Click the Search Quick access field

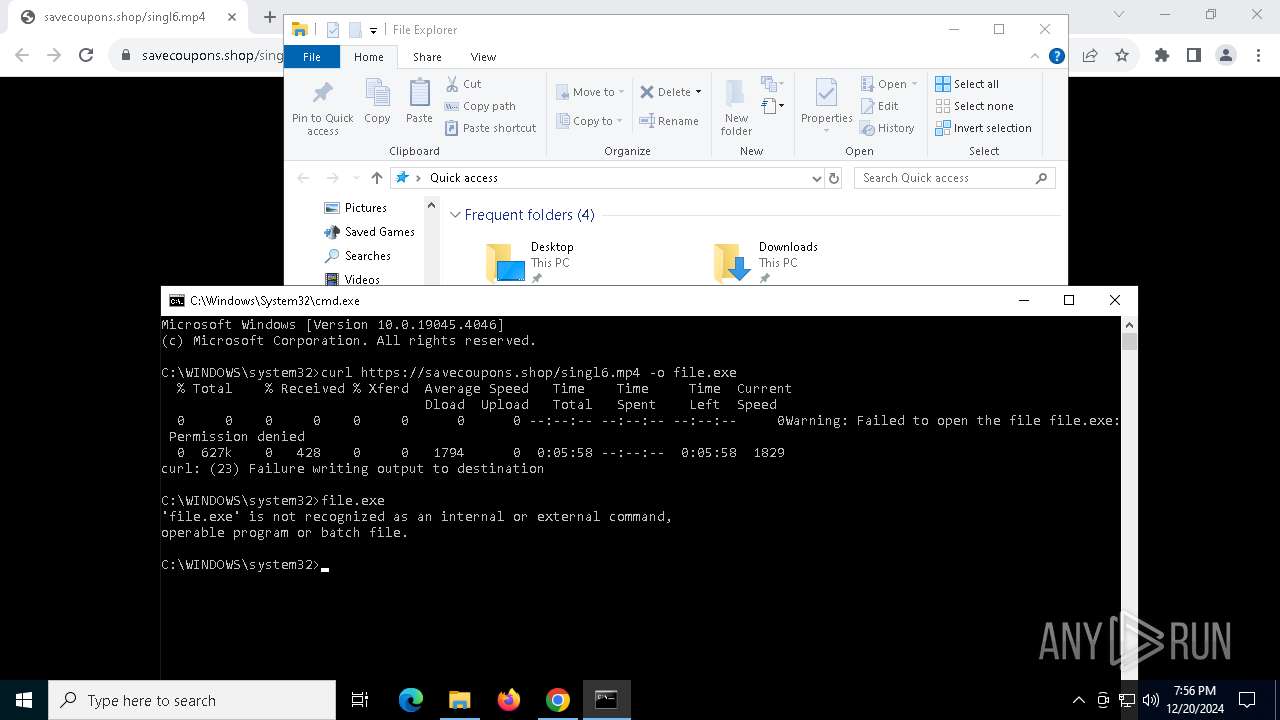[955, 178]
